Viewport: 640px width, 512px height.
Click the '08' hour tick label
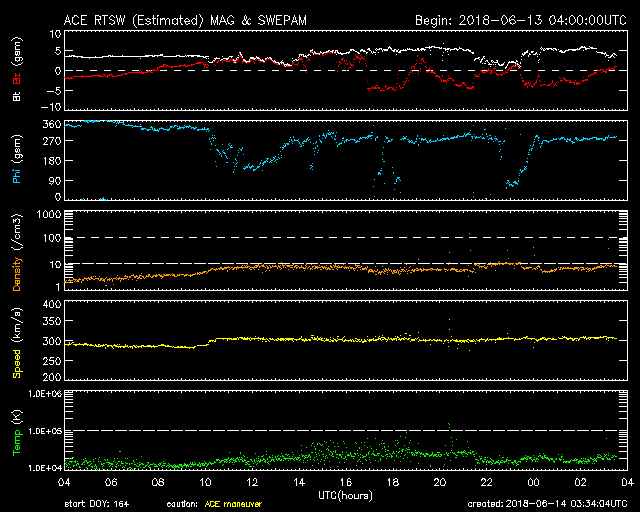tap(158, 483)
